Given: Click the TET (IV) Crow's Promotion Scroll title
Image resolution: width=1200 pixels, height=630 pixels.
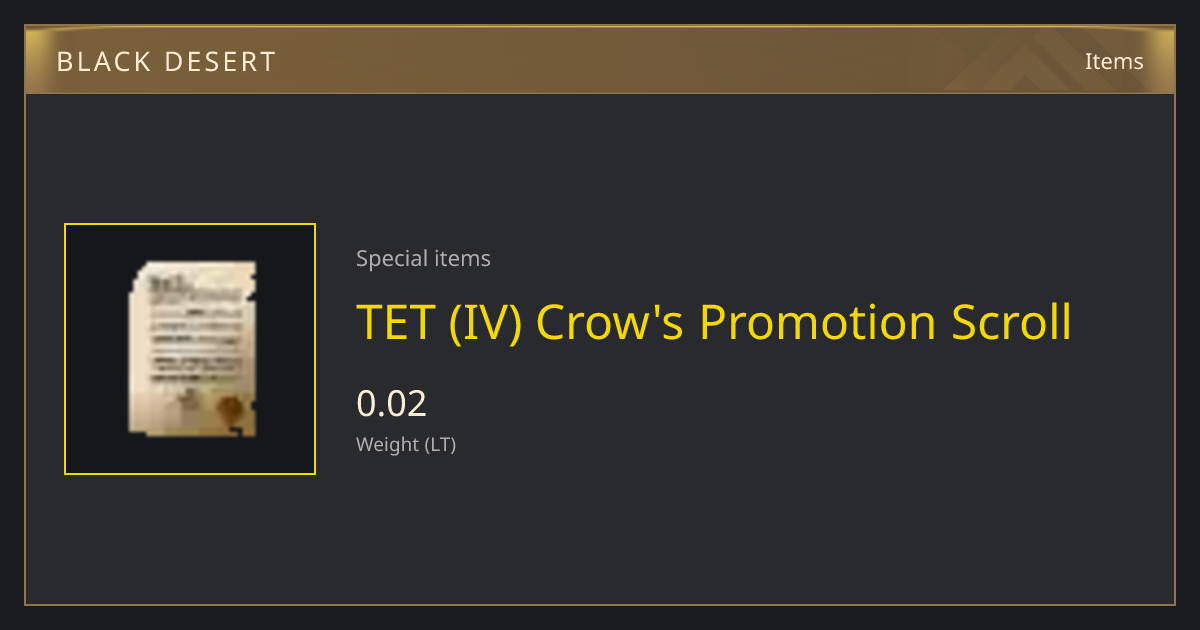Looking at the screenshot, I should point(714,323).
